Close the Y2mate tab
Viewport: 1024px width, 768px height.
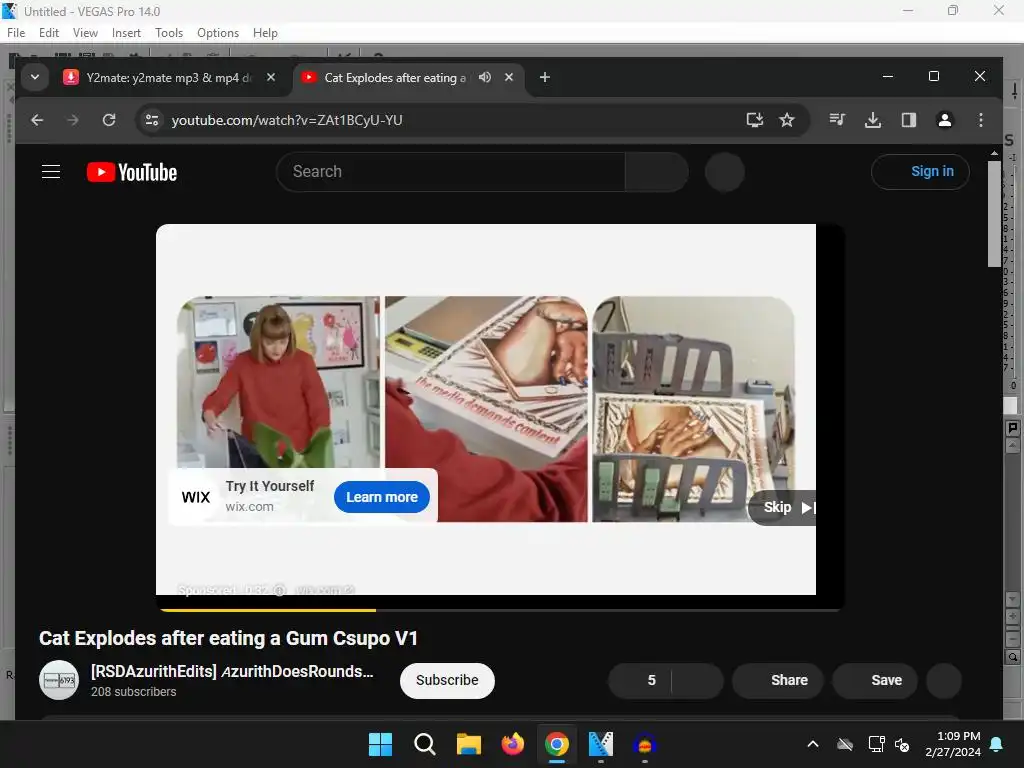(271, 78)
